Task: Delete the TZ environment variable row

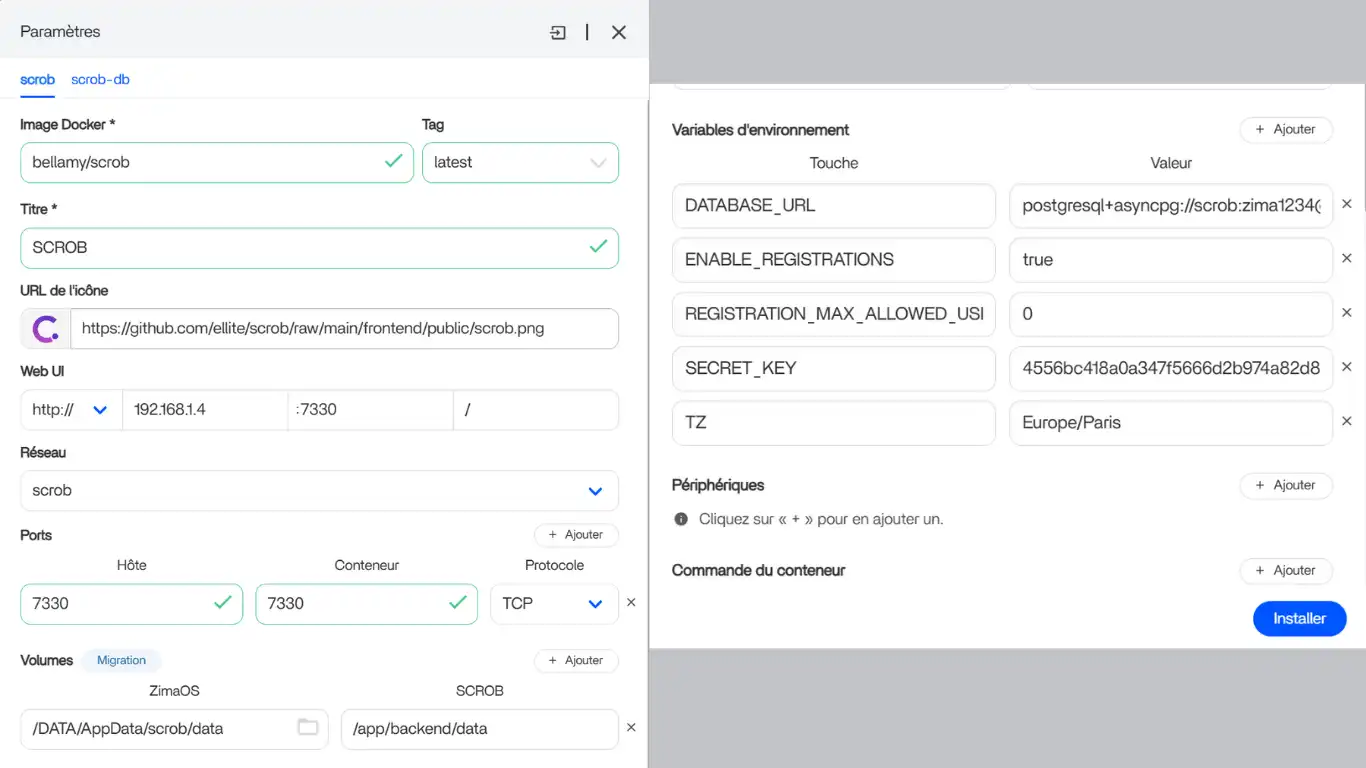Action: [x=1347, y=422]
